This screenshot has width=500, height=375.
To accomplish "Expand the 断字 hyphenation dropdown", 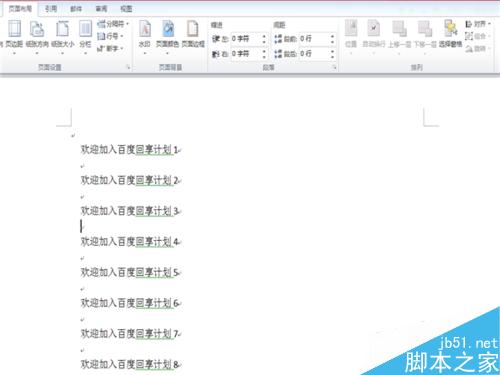I will coord(110,48).
